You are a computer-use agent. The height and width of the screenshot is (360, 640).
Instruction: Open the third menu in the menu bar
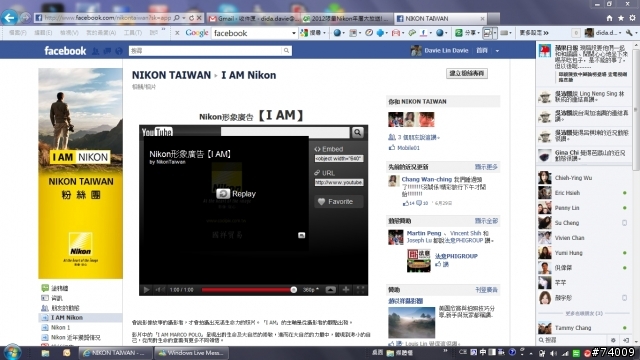point(69,33)
